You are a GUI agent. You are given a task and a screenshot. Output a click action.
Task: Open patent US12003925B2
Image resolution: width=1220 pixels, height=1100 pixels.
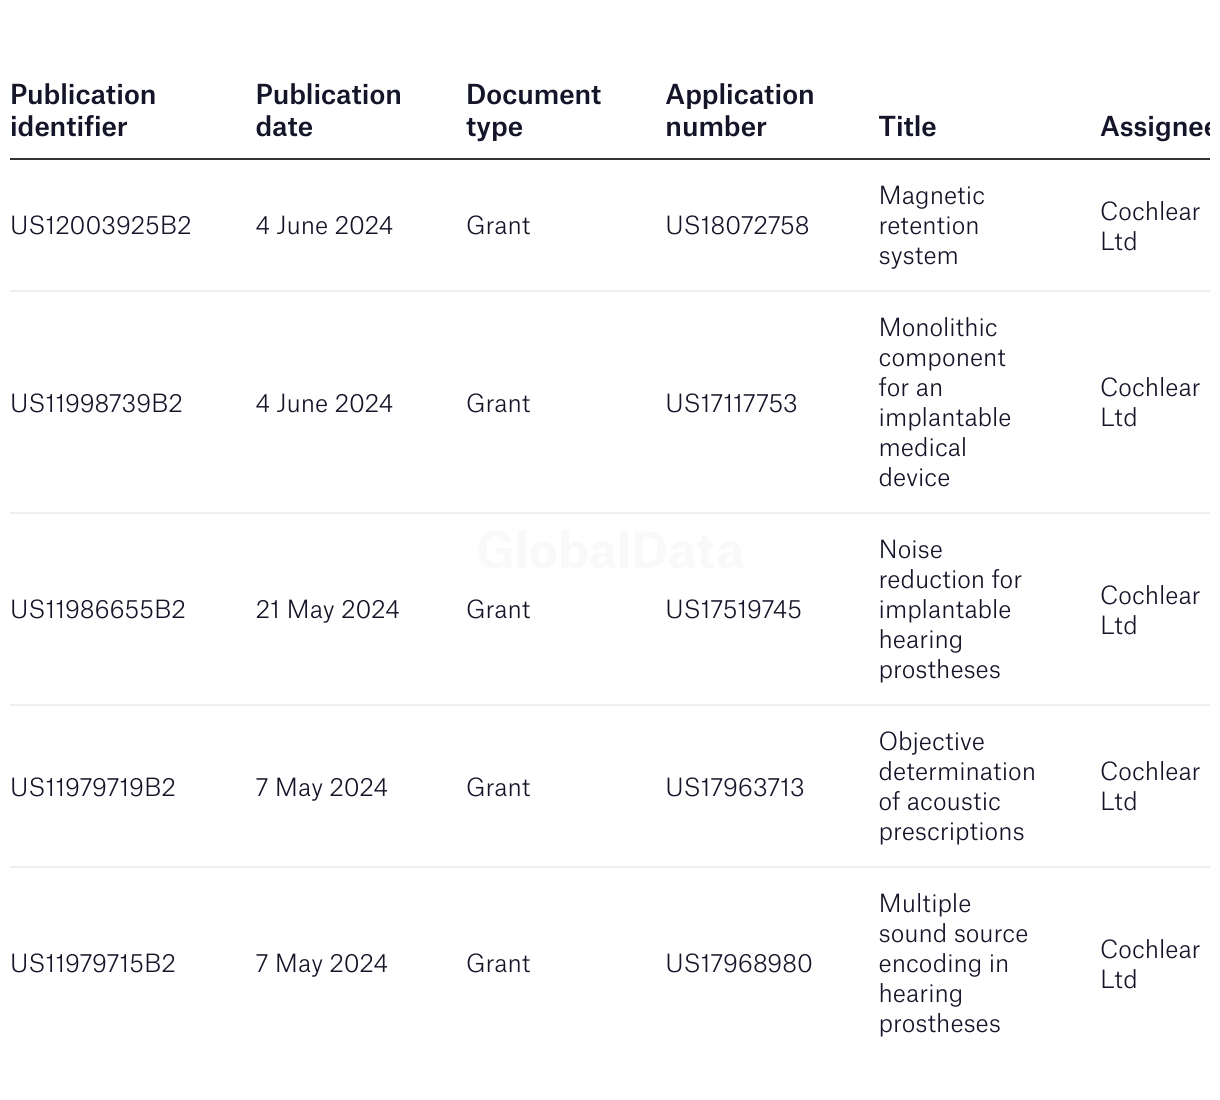[x=100, y=226]
